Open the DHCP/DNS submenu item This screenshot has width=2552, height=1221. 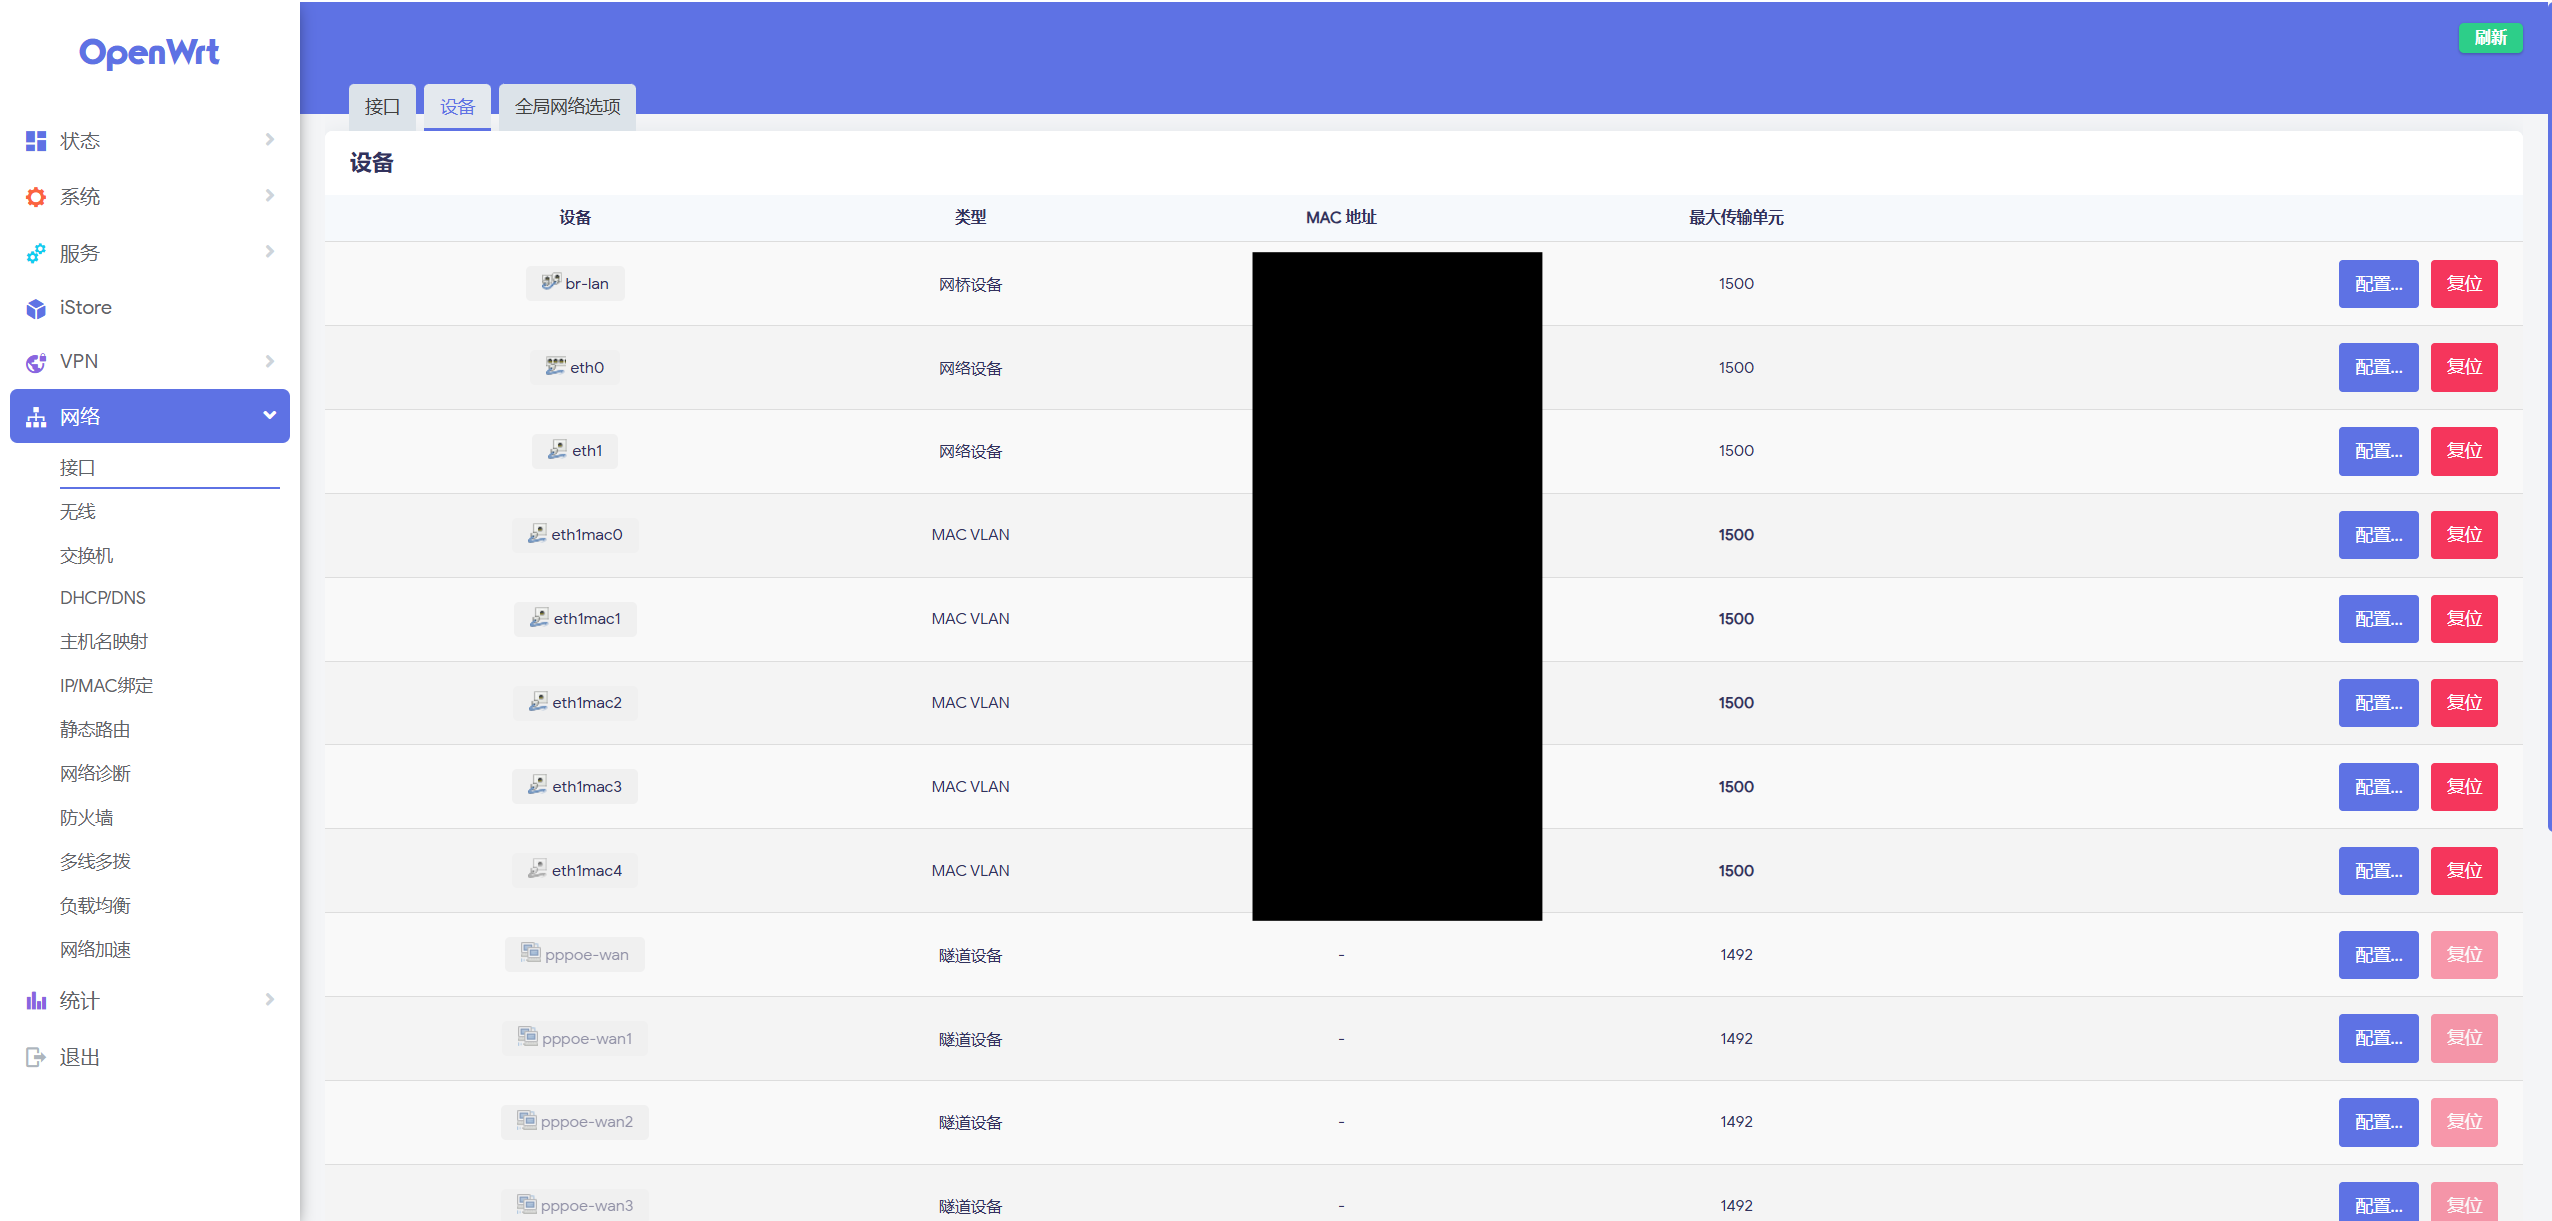coord(102,597)
